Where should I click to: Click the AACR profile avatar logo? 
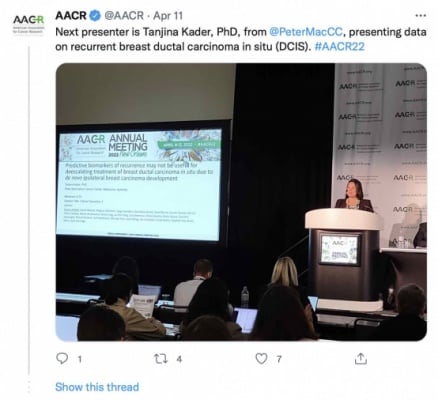(28, 24)
